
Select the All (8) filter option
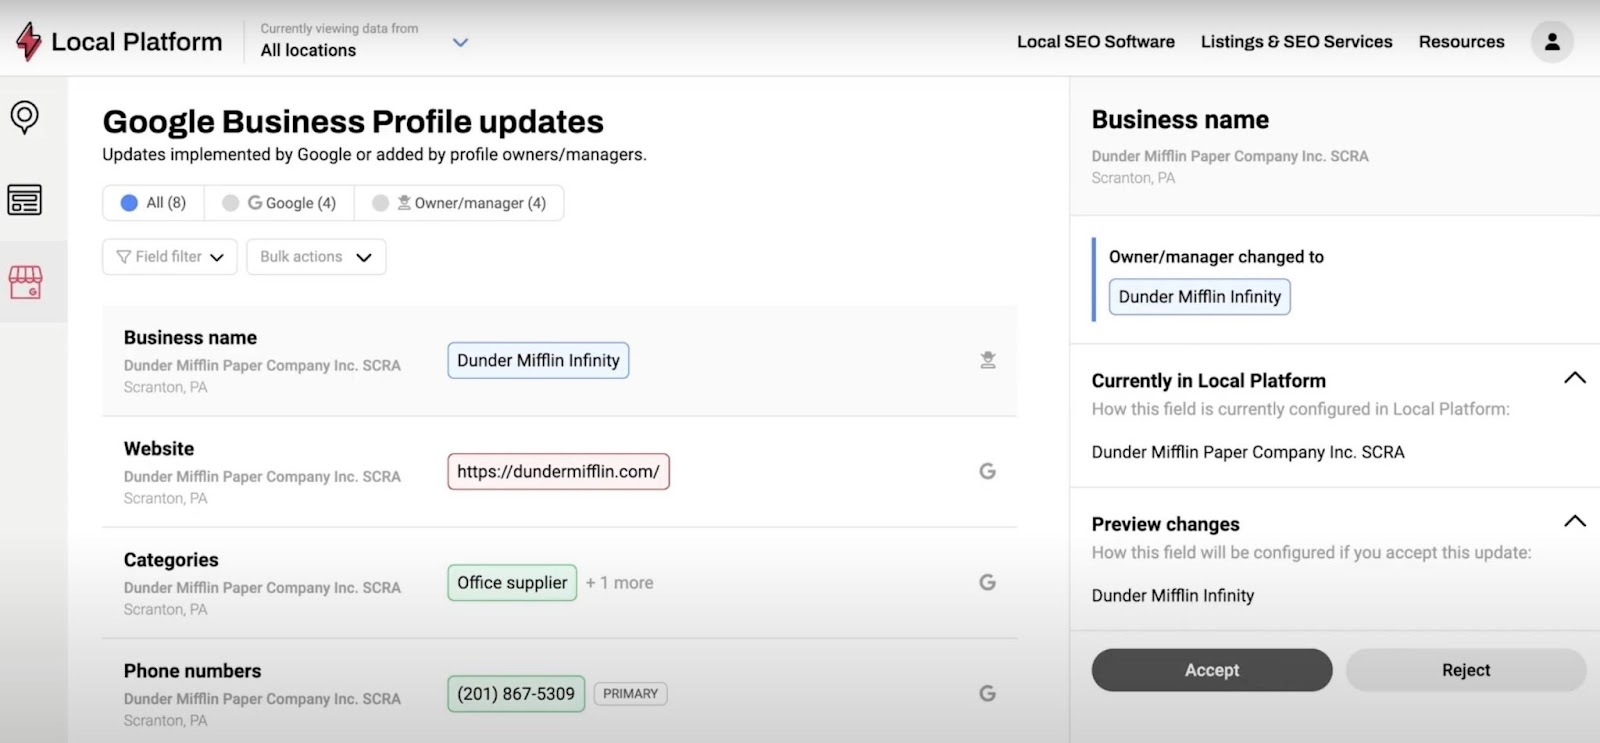(x=153, y=203)
